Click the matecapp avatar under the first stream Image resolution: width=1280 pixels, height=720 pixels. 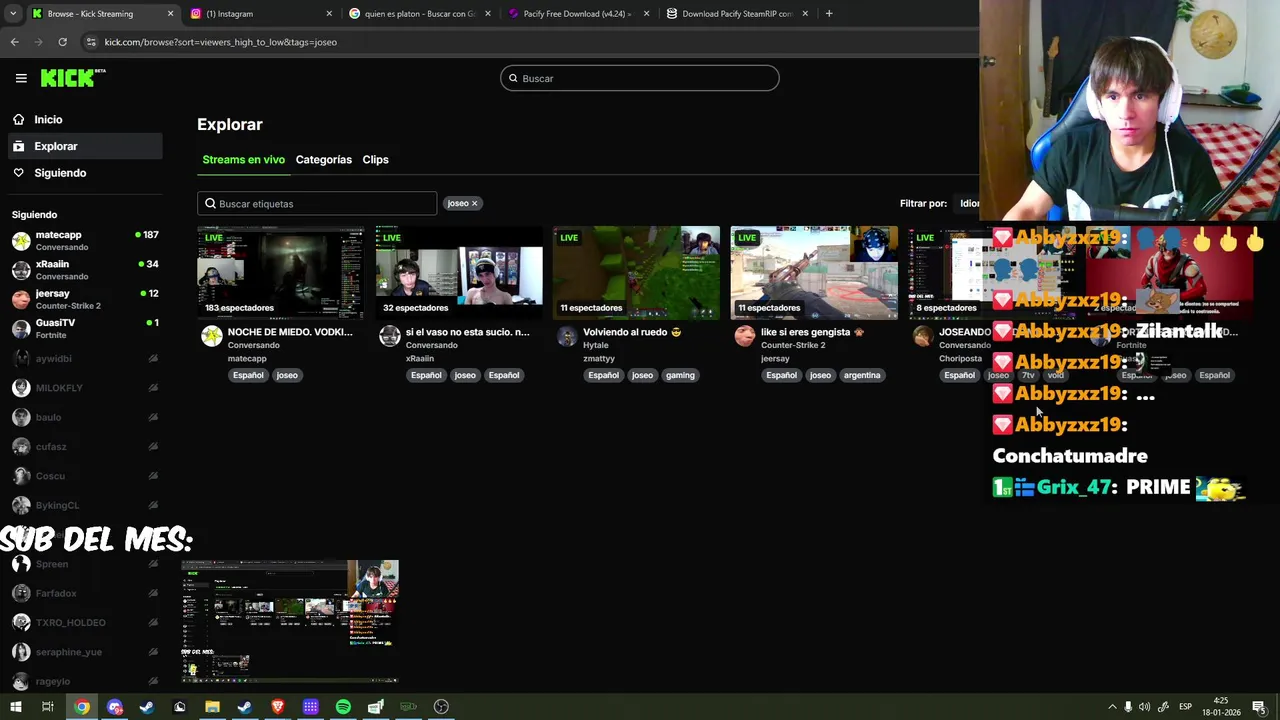(212, 336)
